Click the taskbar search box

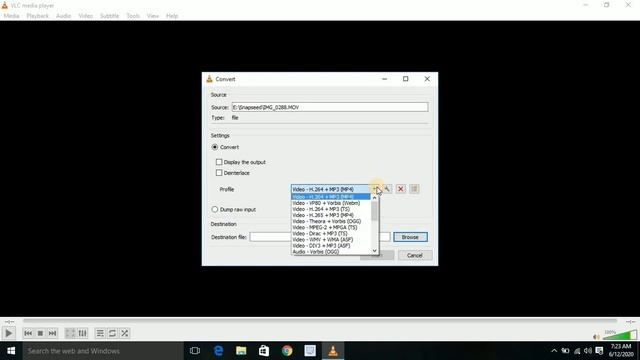pyautogui.click(x=103, y=351)
